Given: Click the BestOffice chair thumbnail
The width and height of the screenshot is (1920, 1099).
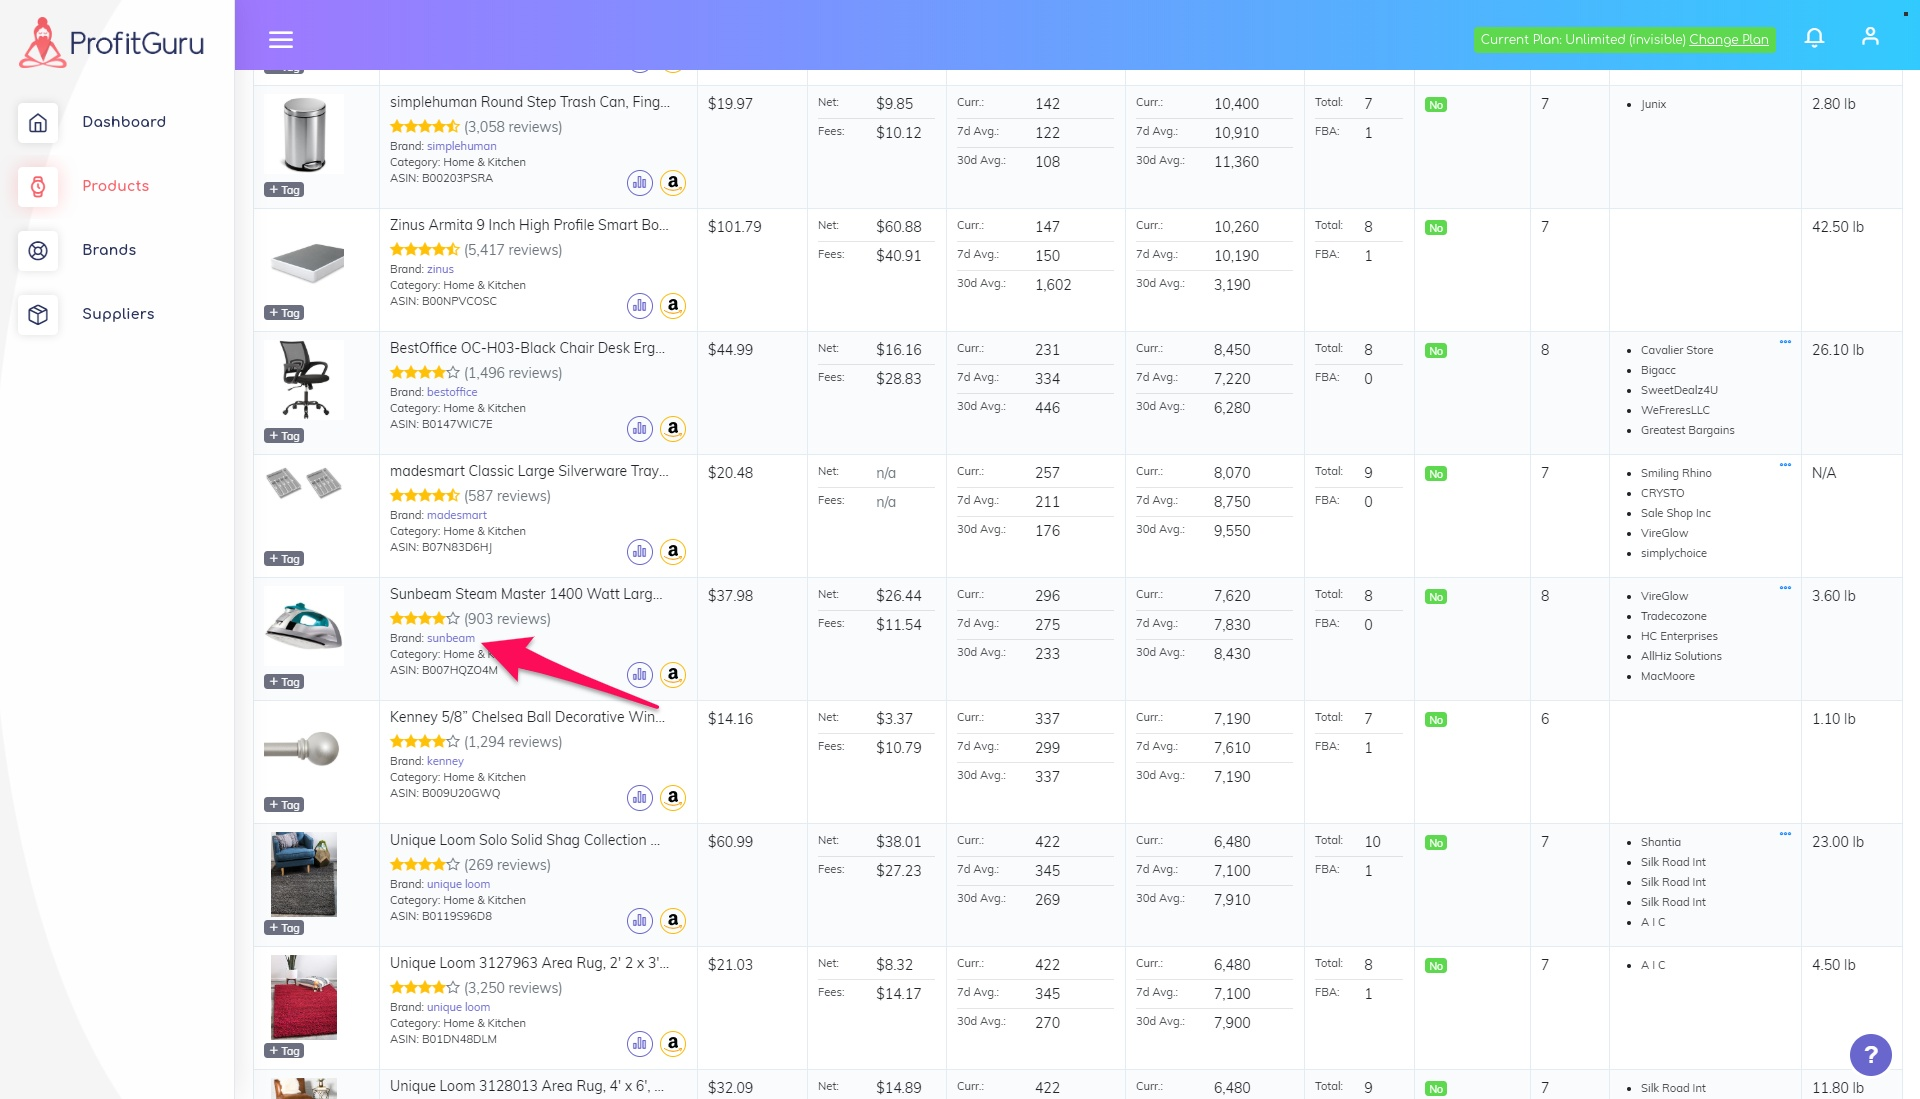Looking at the screenshot, I should (x=304, y=379).
